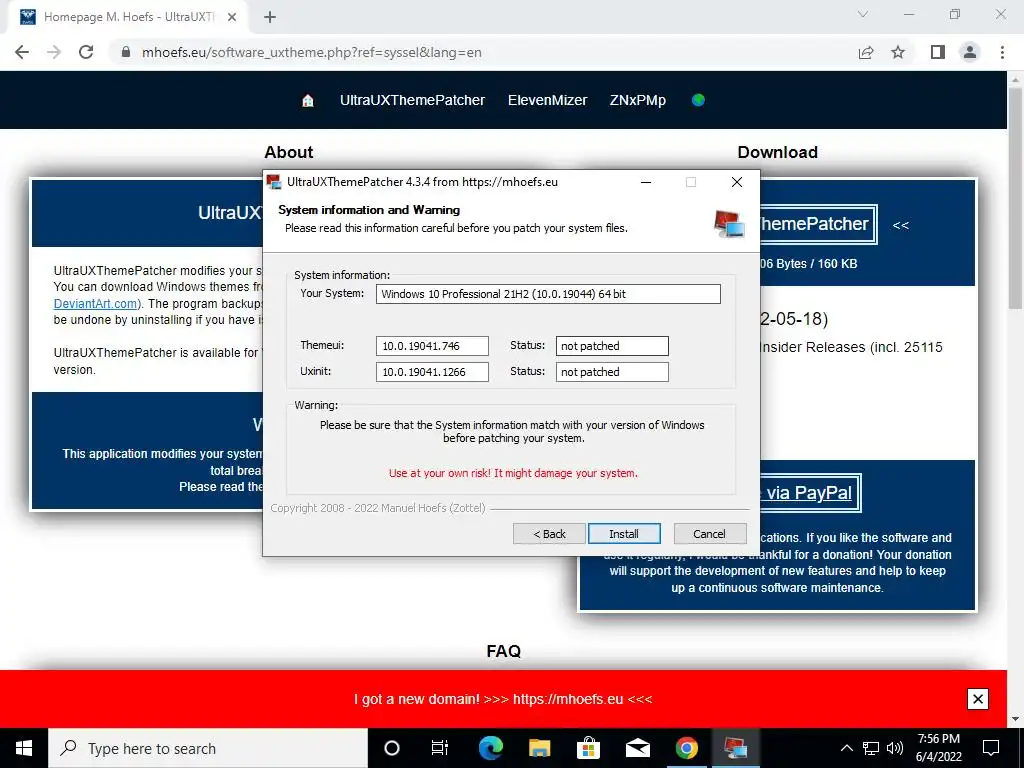Click the share page icon in the address bar

866,52
